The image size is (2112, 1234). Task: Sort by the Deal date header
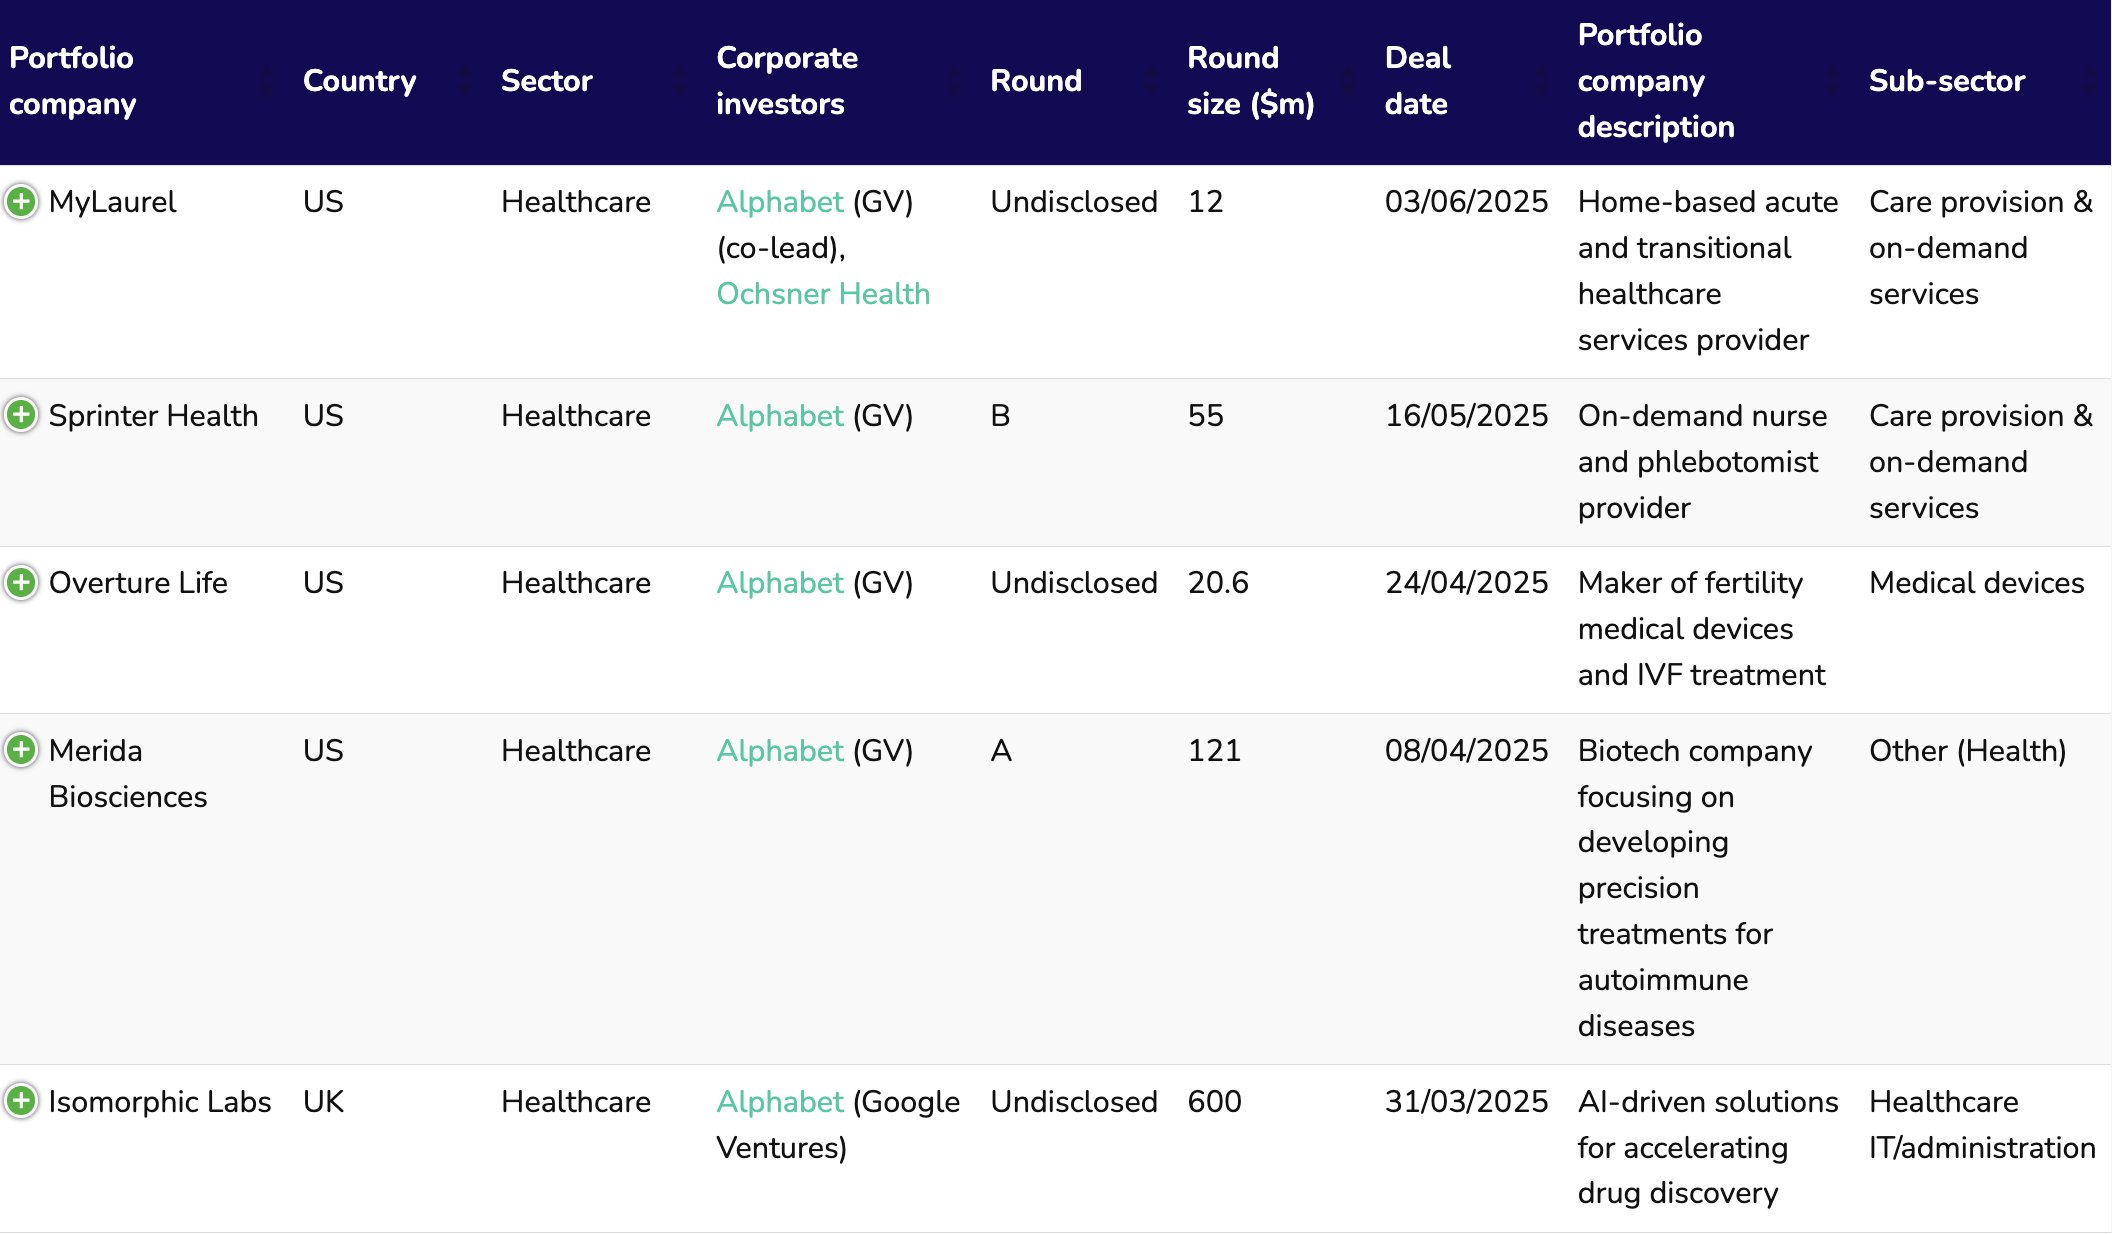1417,81
